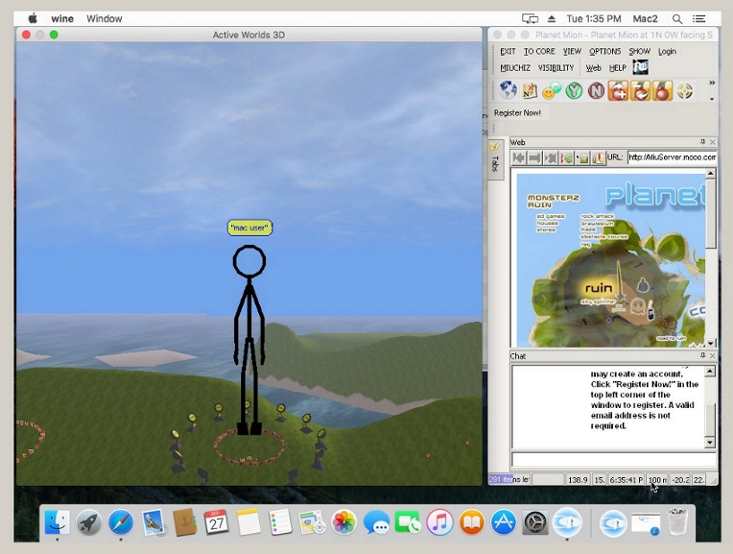This screenshot has width=733, height=554.
Task: Click the Chat panel scroll down arrow
Action: point(710,442)
